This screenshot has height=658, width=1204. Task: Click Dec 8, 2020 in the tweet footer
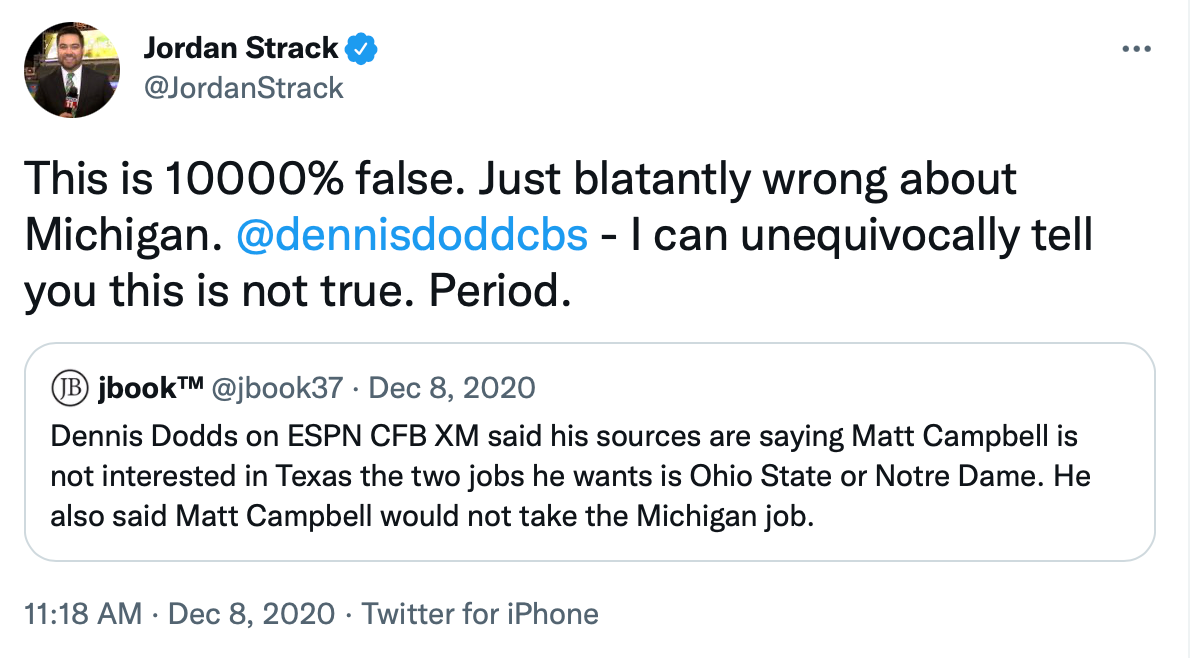(x=251, y=613)
